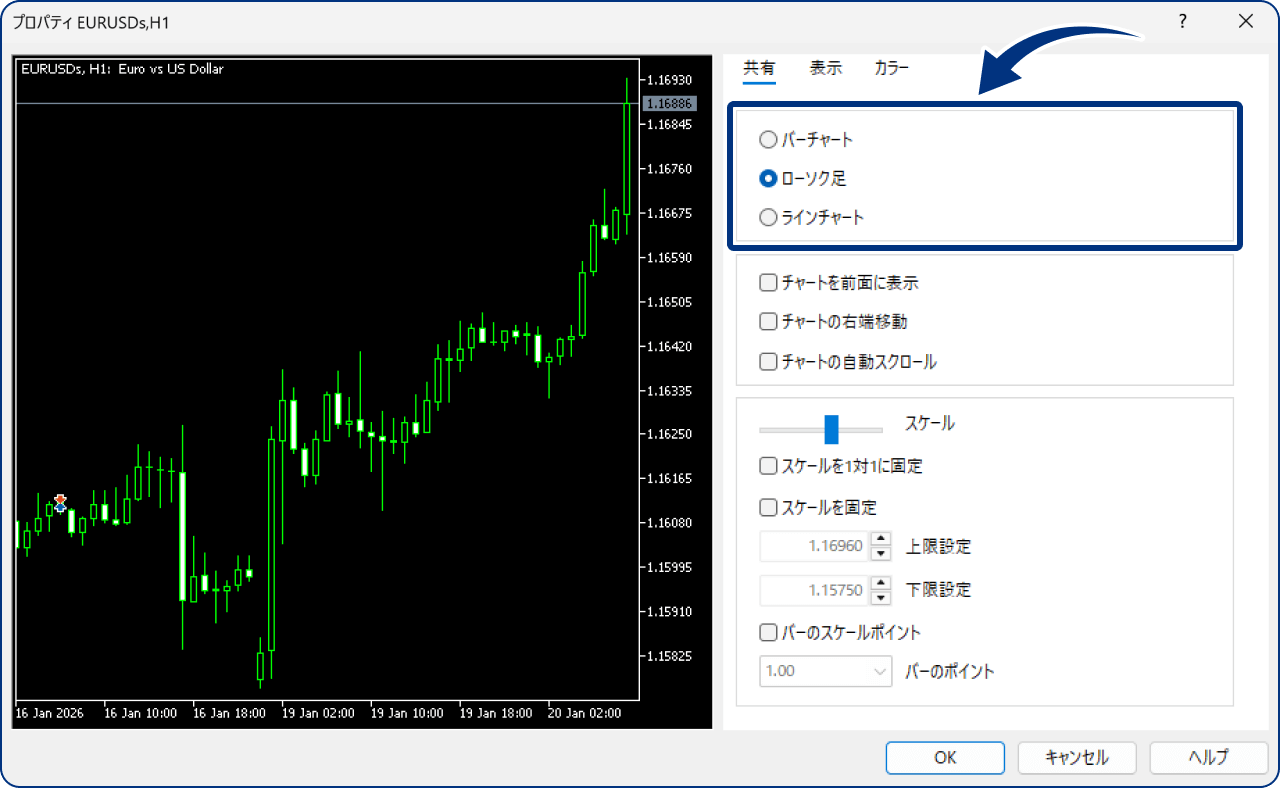The image size is (1280, 788).
Task: Click the 下限設定 input field
Action: [x=815, y=590]
